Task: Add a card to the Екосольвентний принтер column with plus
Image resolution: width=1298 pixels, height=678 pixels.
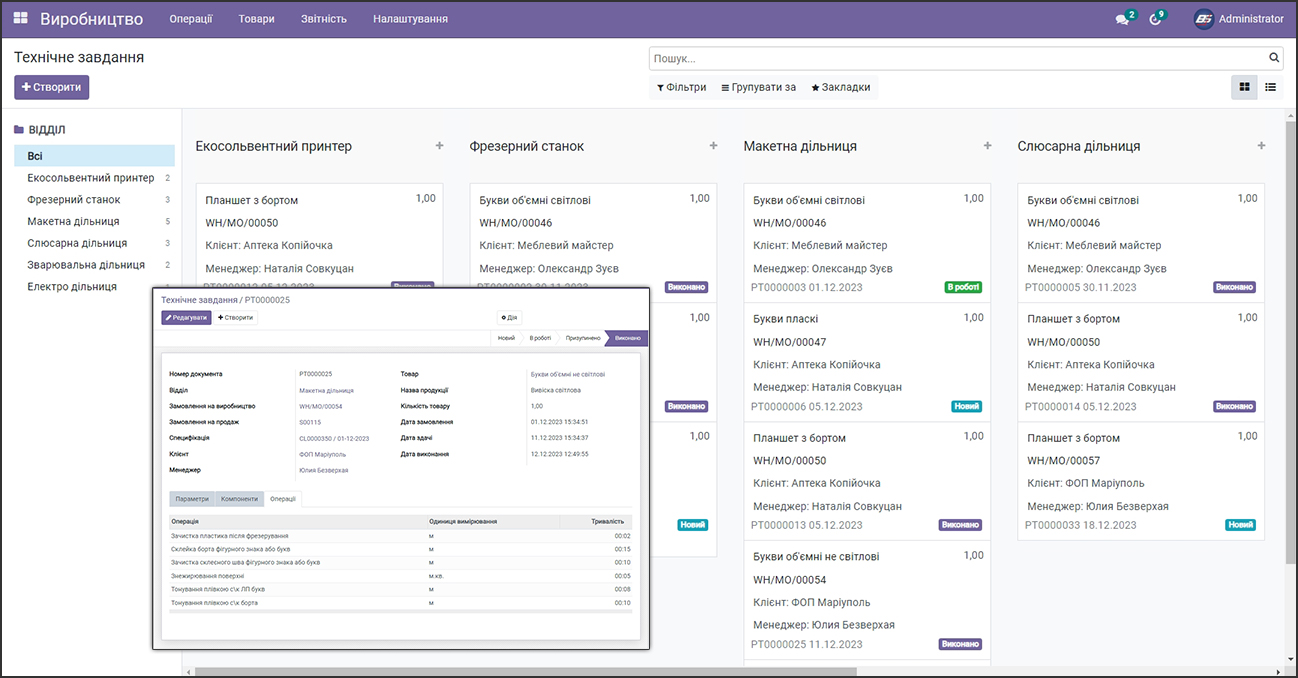Action: click(x=439, y=146)
